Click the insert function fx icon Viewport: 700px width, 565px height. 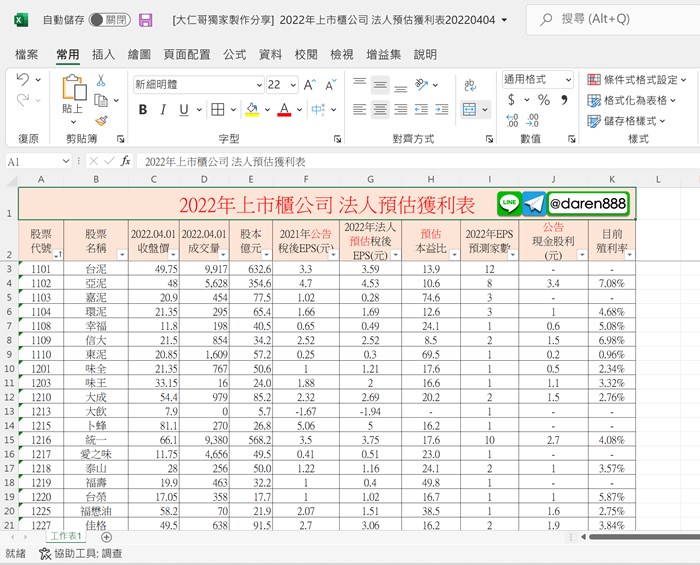[126, 161]
